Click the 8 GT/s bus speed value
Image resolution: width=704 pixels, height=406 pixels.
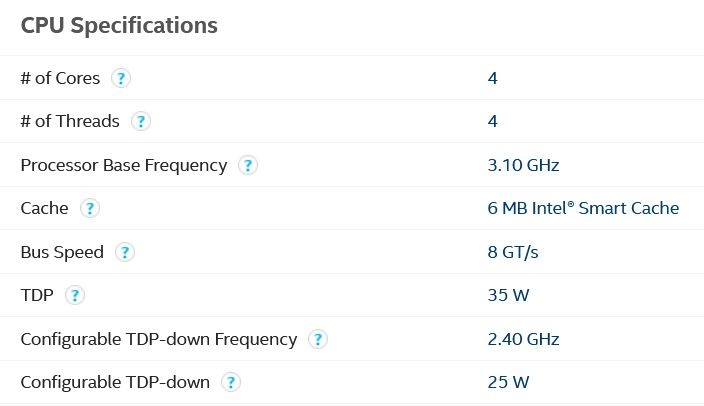click(x=513, y=252)
